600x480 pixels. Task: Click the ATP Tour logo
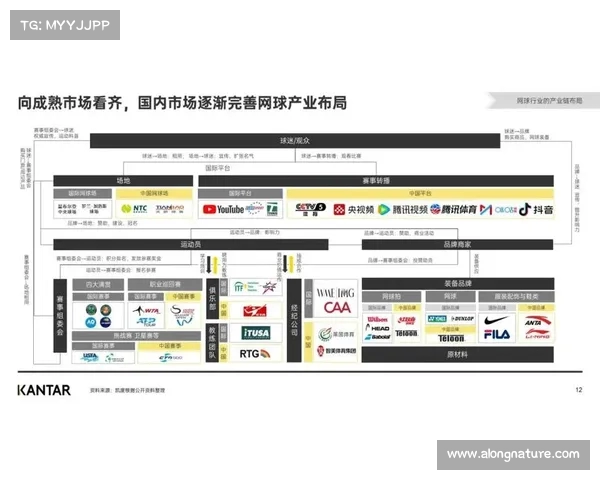pos(146,322)
